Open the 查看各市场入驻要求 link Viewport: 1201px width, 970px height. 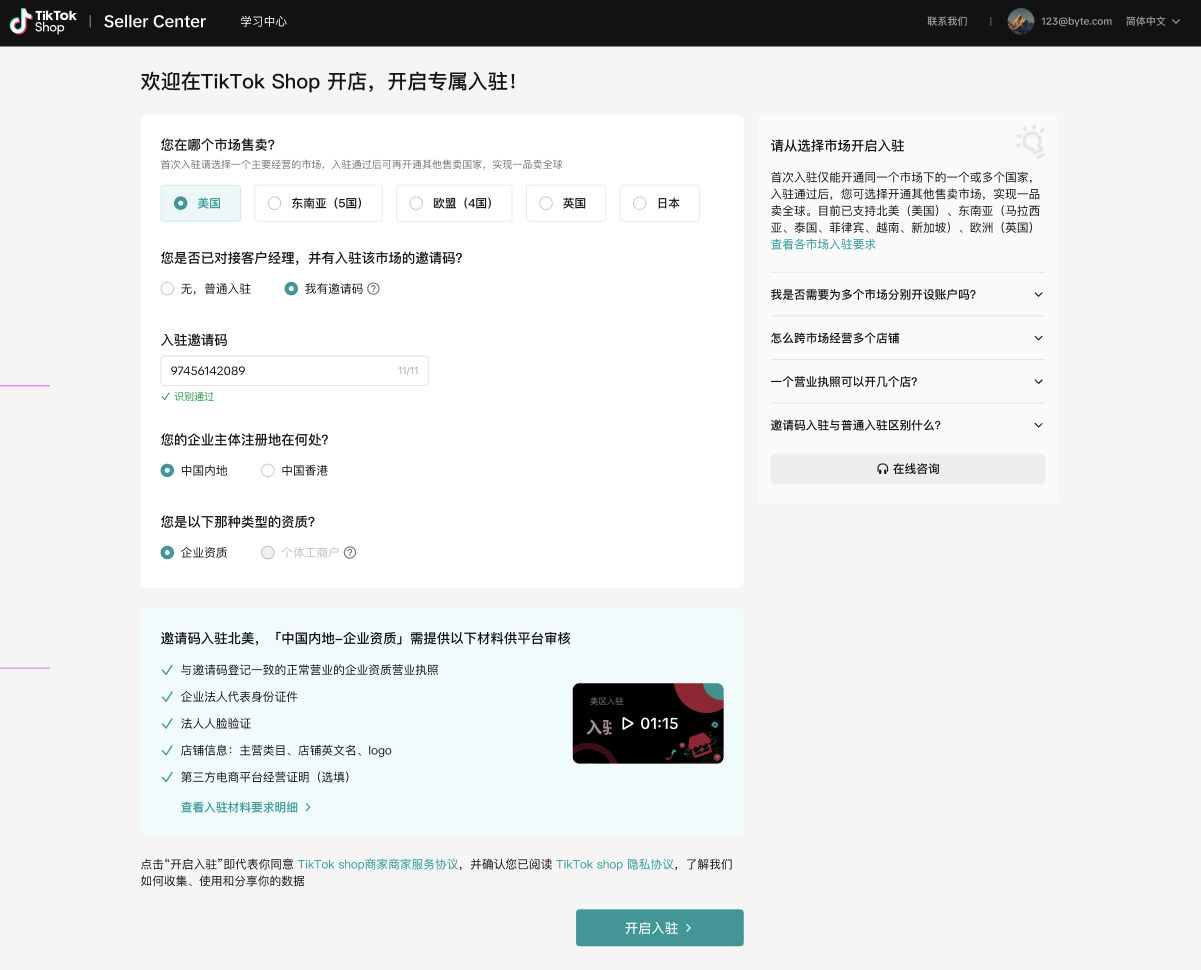pos(821,244)
